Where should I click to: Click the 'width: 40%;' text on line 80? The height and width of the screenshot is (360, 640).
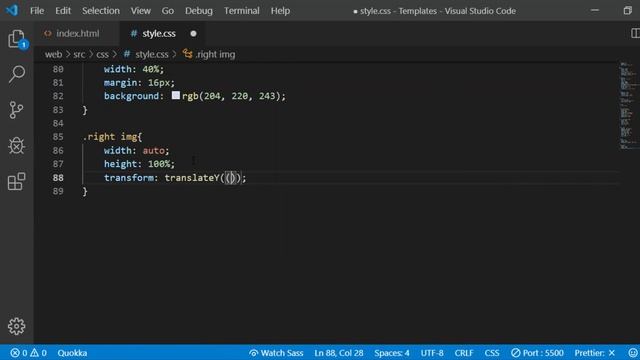134,69
